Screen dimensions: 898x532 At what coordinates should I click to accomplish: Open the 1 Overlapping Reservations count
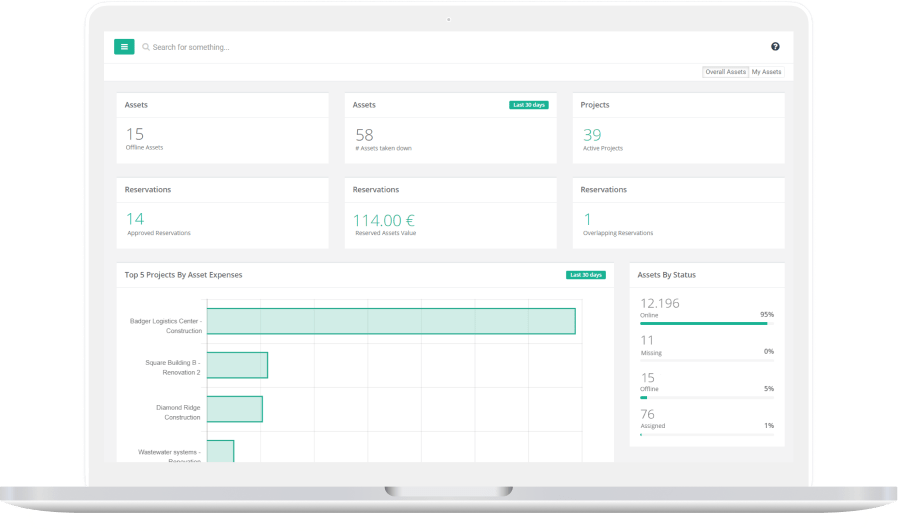588,219
